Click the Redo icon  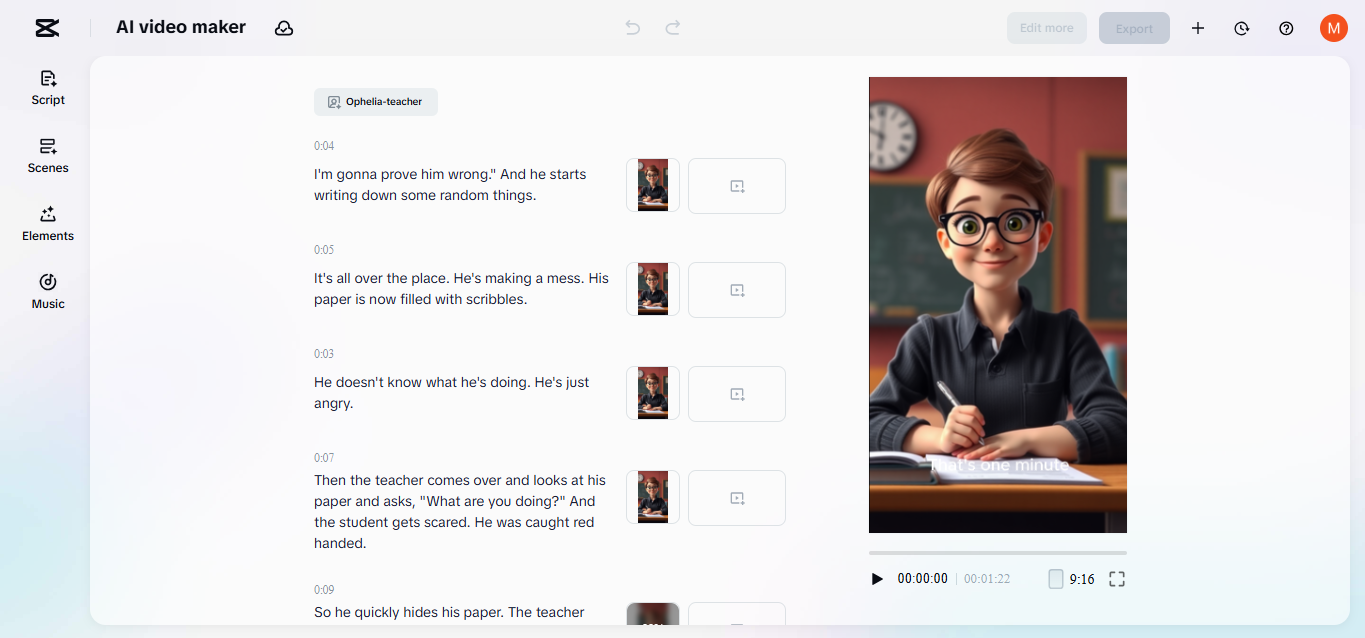pyautogui.click(x=672, y=28)
